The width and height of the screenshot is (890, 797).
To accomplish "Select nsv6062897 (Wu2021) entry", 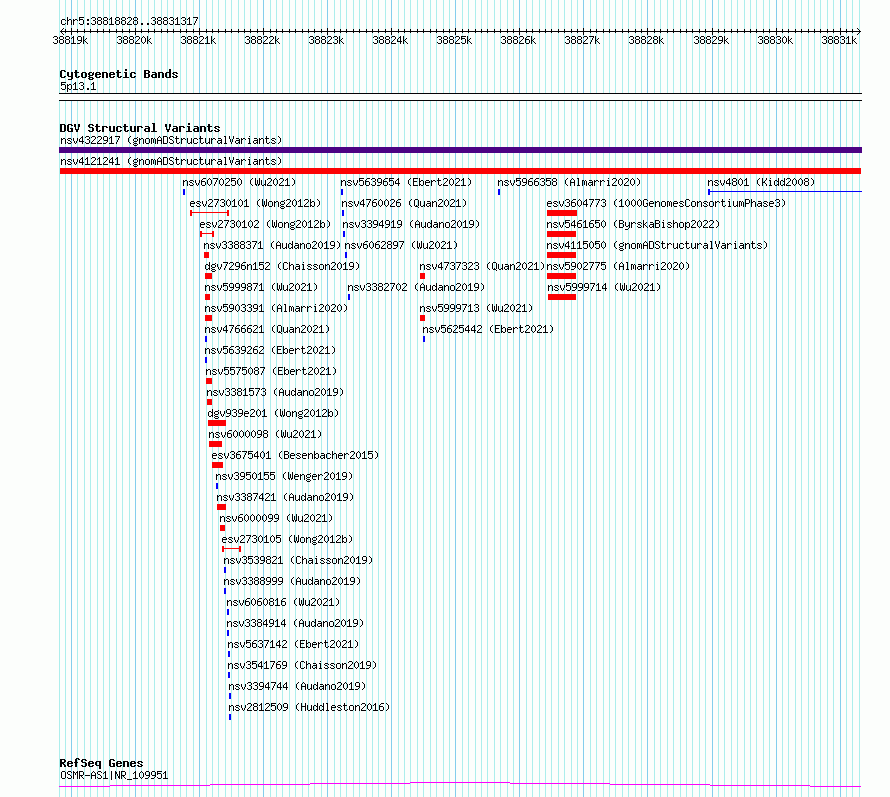I will pos(401,245).
